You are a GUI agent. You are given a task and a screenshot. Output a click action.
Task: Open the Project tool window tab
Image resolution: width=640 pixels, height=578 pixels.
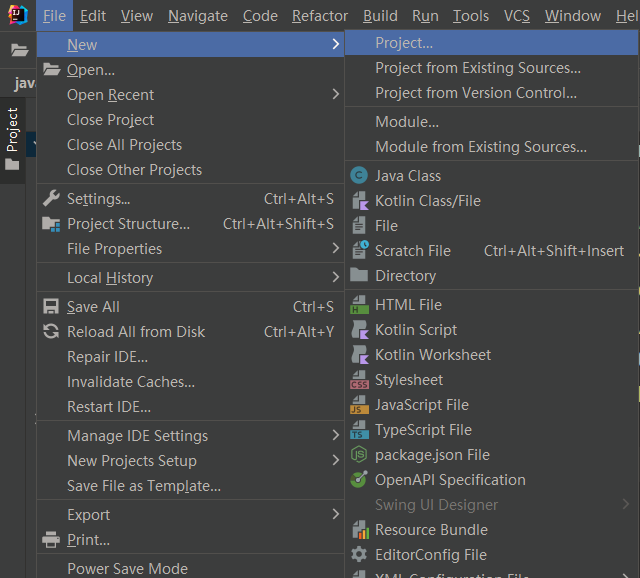[x=12, y=130]
